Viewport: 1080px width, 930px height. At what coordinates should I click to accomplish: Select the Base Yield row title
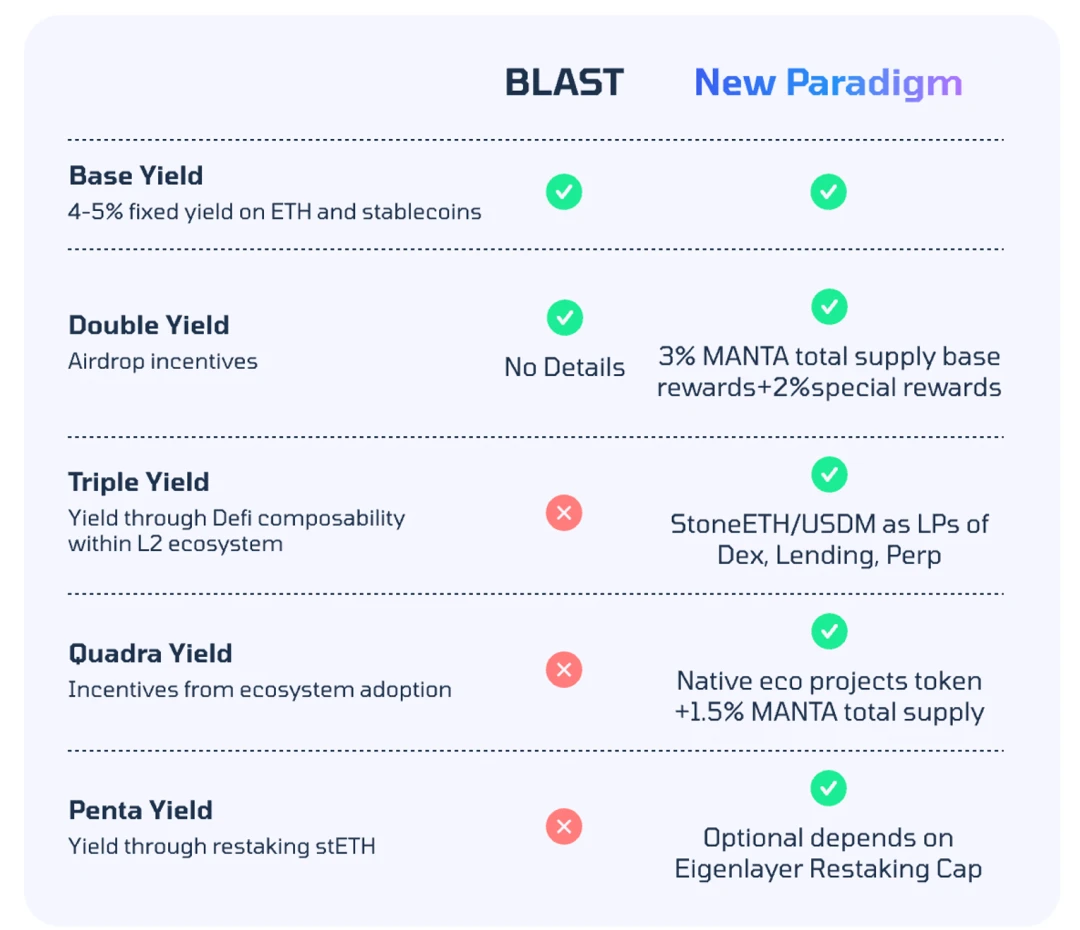pos(136,176)
